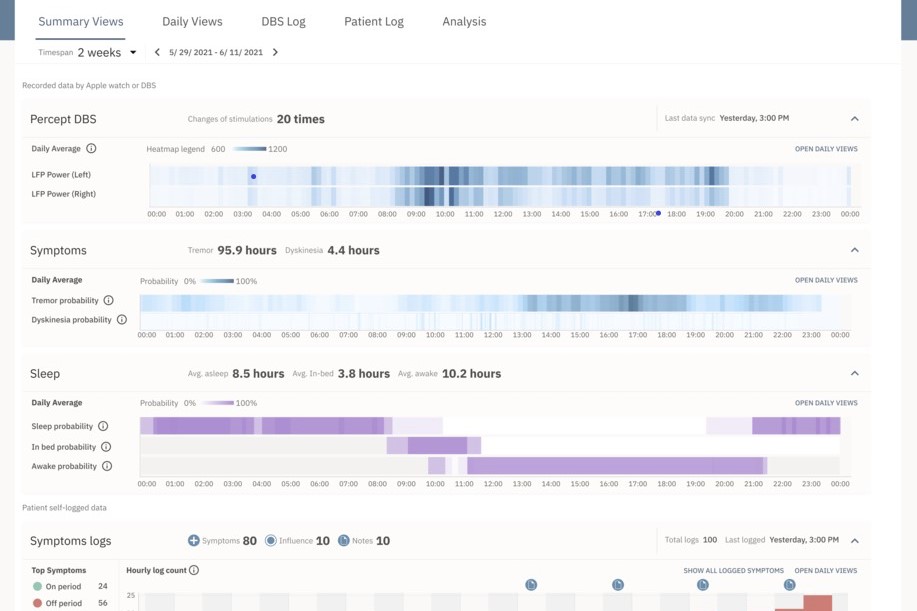Click info icon beside Tremor probability
917x611 pixels.
point(109,300)
